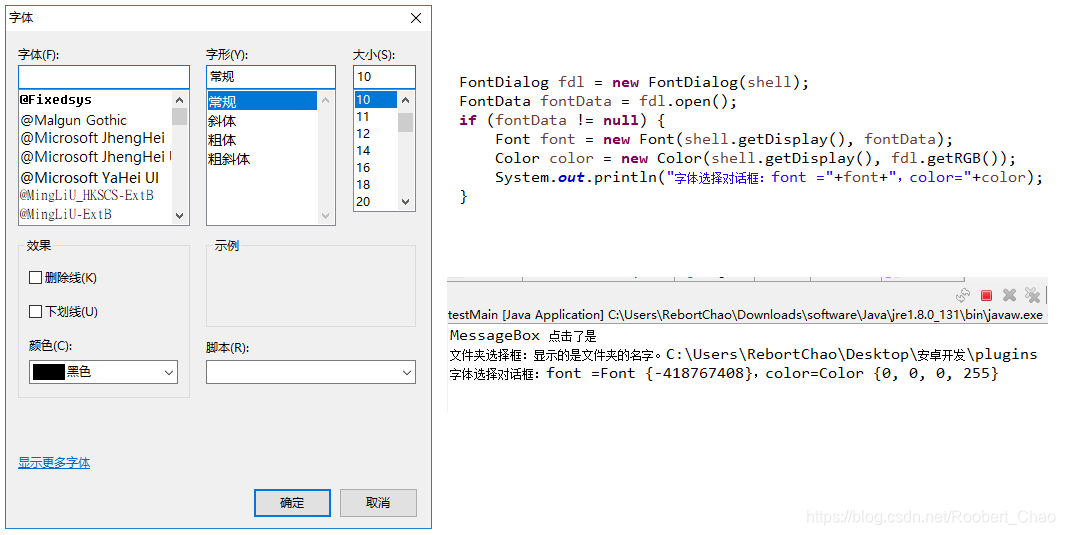Image resolution: width=1065 pixels, height=535 pixels.
Task: Click style list scroll-down arrow
Action: click(x=325, y=216)
